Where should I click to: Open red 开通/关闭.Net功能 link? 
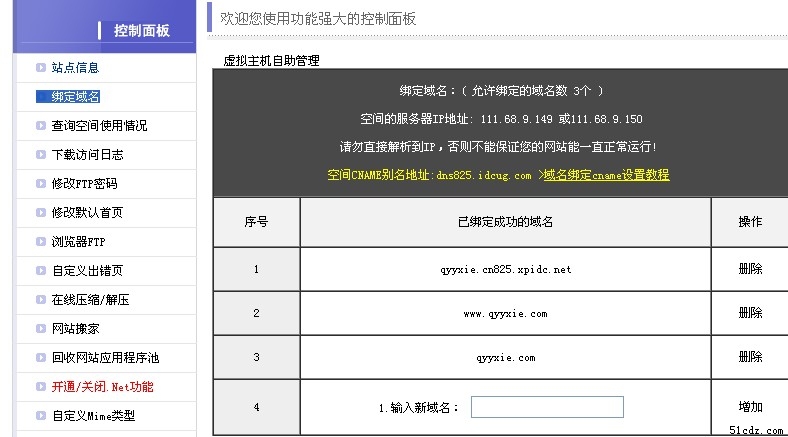pos(103,387)
